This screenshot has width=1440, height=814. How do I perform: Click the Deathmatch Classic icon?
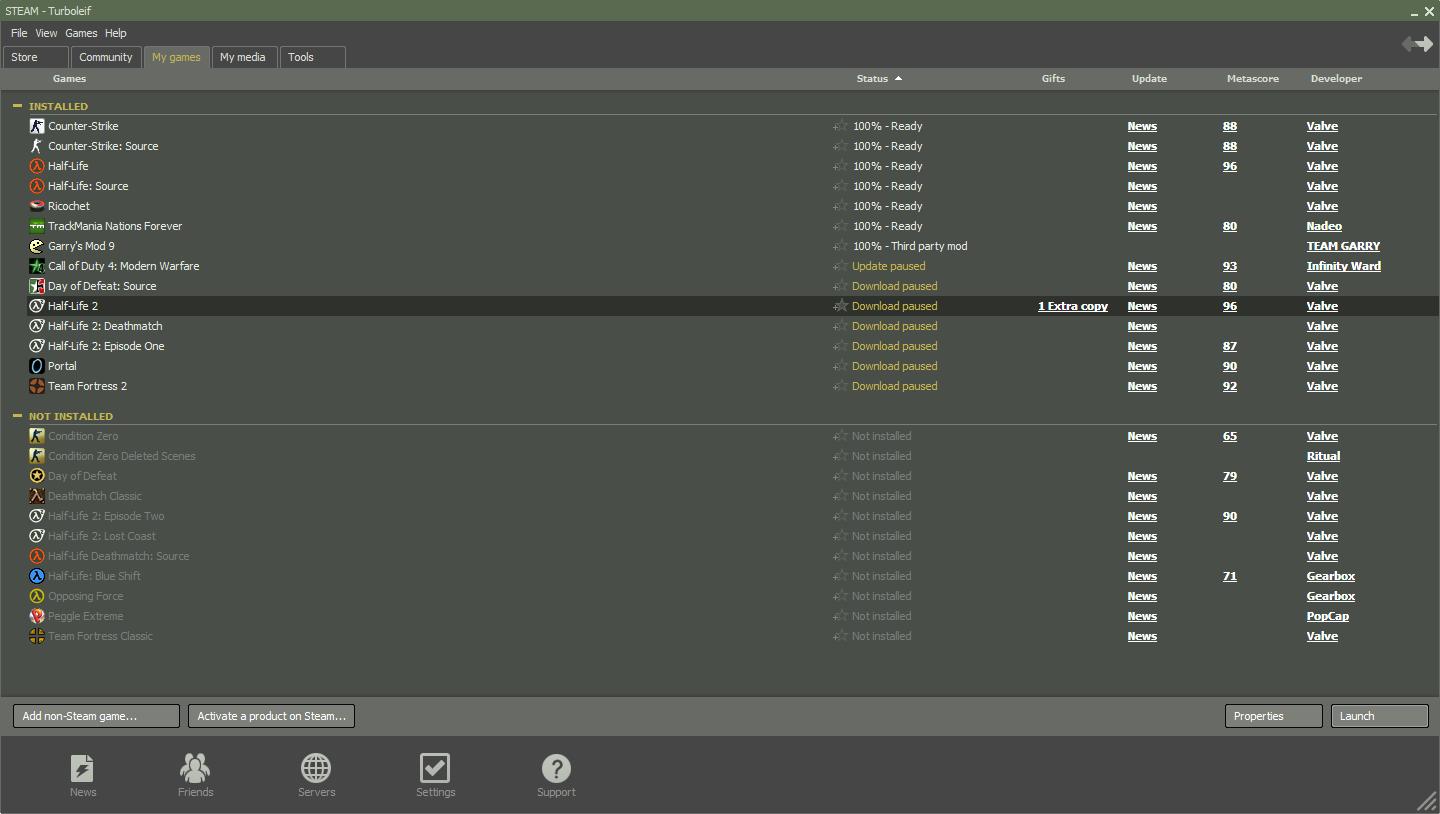(37, 496)
